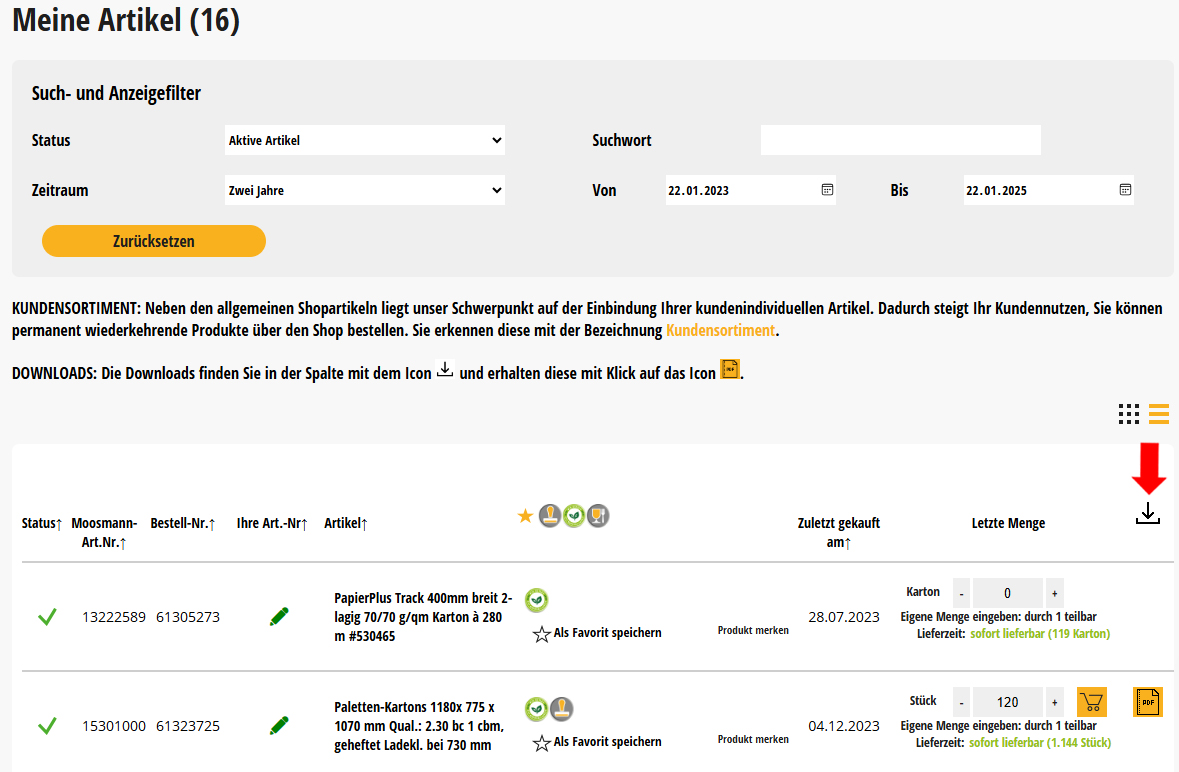The image size is (1179, 772).
Task: Add Paletten-Kartons to shopping cart
Action: pos(1091,702)
